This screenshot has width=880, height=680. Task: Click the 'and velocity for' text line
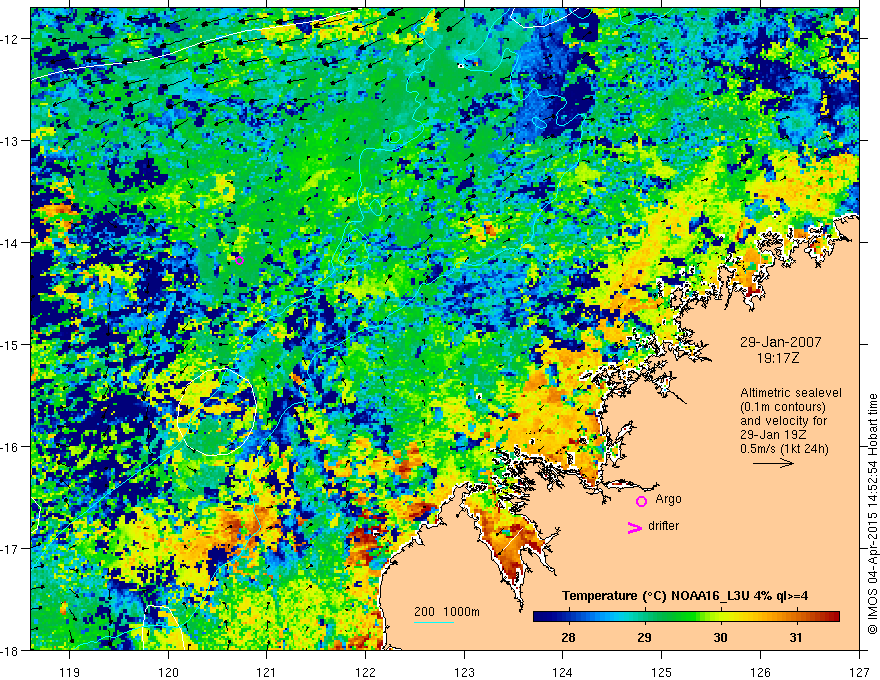[783, 421]
